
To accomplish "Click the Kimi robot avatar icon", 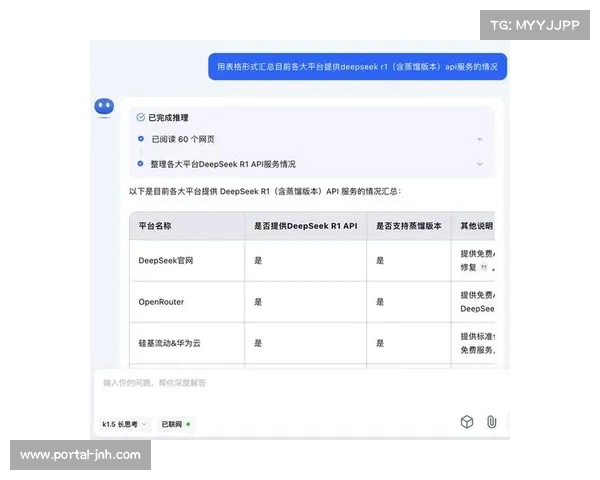I will (104, 107).
